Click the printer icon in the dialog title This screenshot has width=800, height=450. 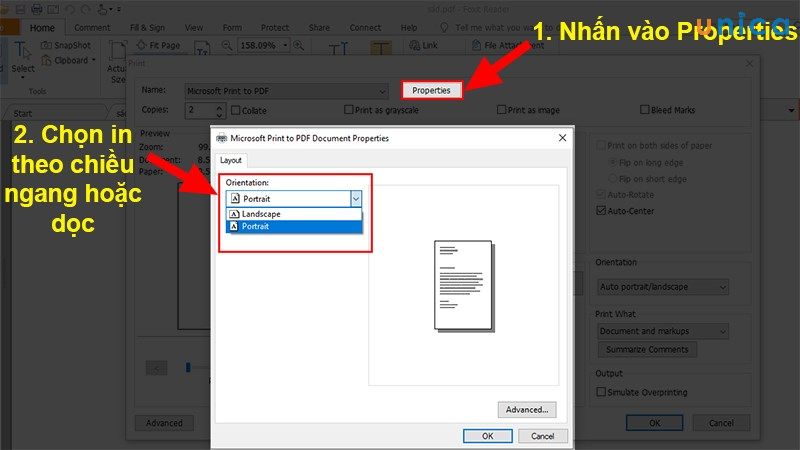coord(221,138)
